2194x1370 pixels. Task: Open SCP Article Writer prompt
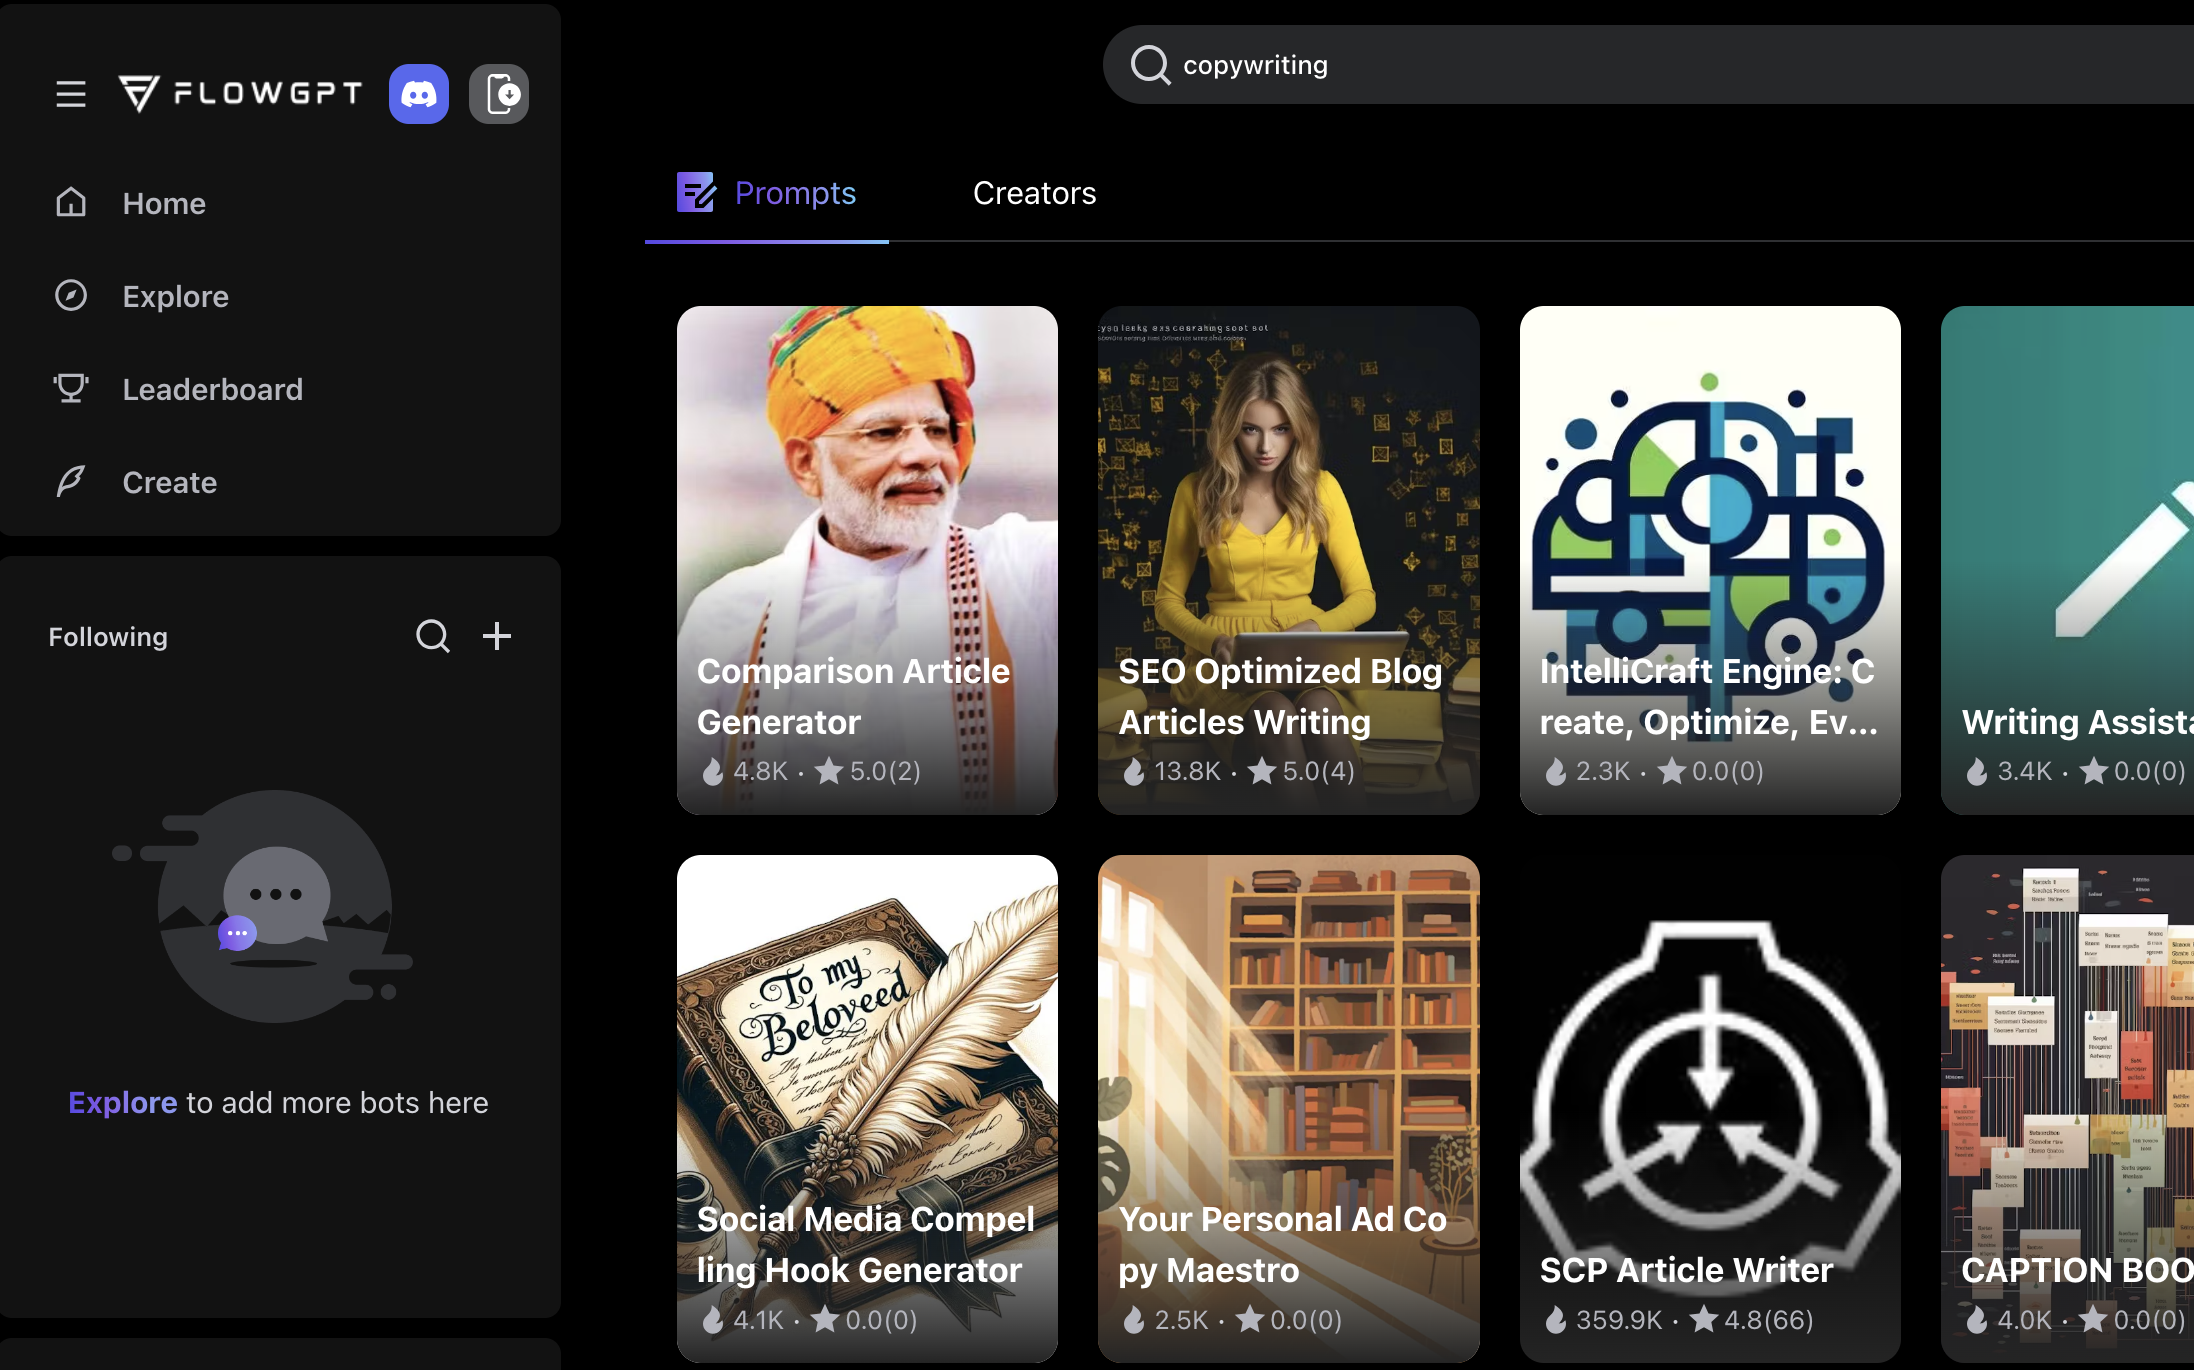click(1710, 1108)
